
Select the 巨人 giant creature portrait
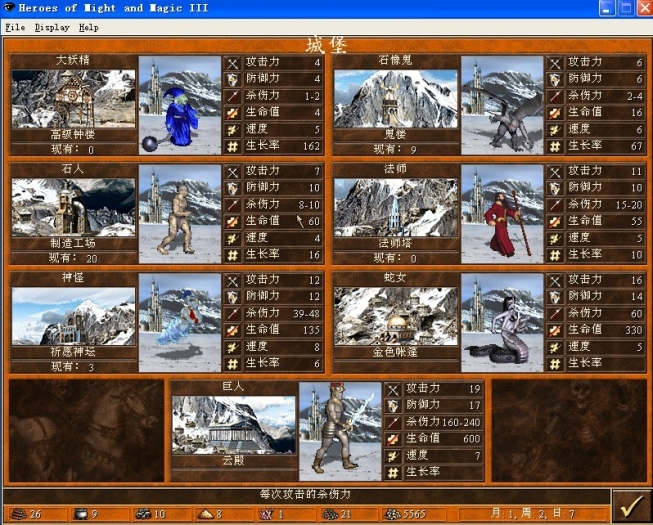pos(340,432)
